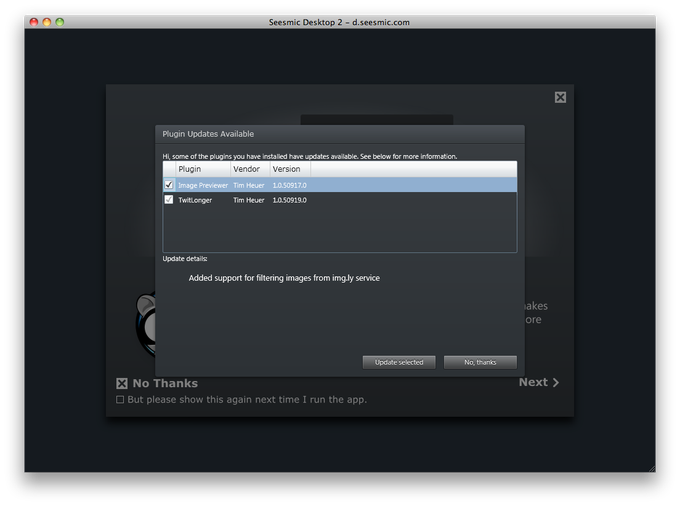Click version '1.0.50917.0' cell
This screenshot has height=506, width=680.
[x=289, y=185]
